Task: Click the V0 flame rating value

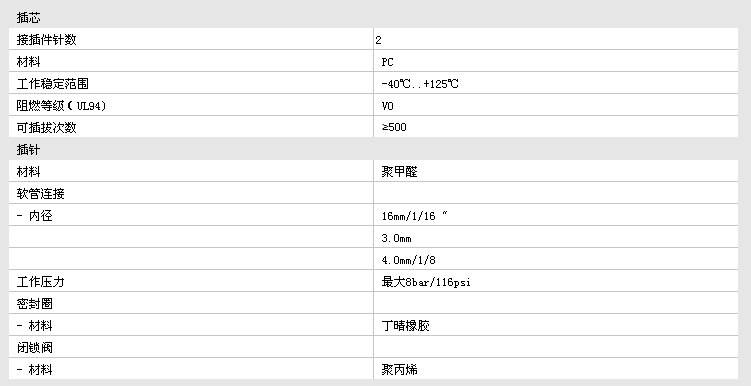Action: click(387, 106)
